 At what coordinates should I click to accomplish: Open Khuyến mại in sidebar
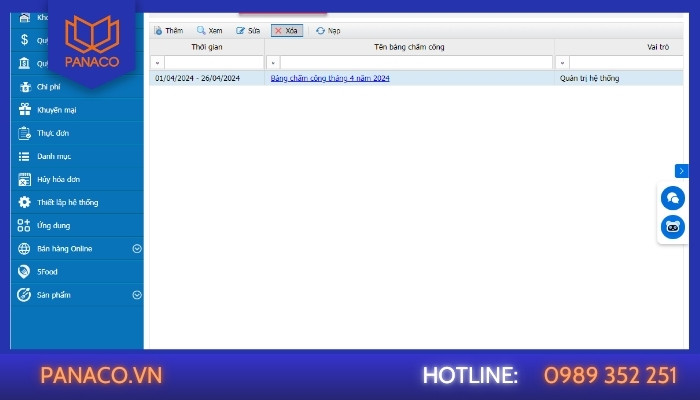point(77,110)
